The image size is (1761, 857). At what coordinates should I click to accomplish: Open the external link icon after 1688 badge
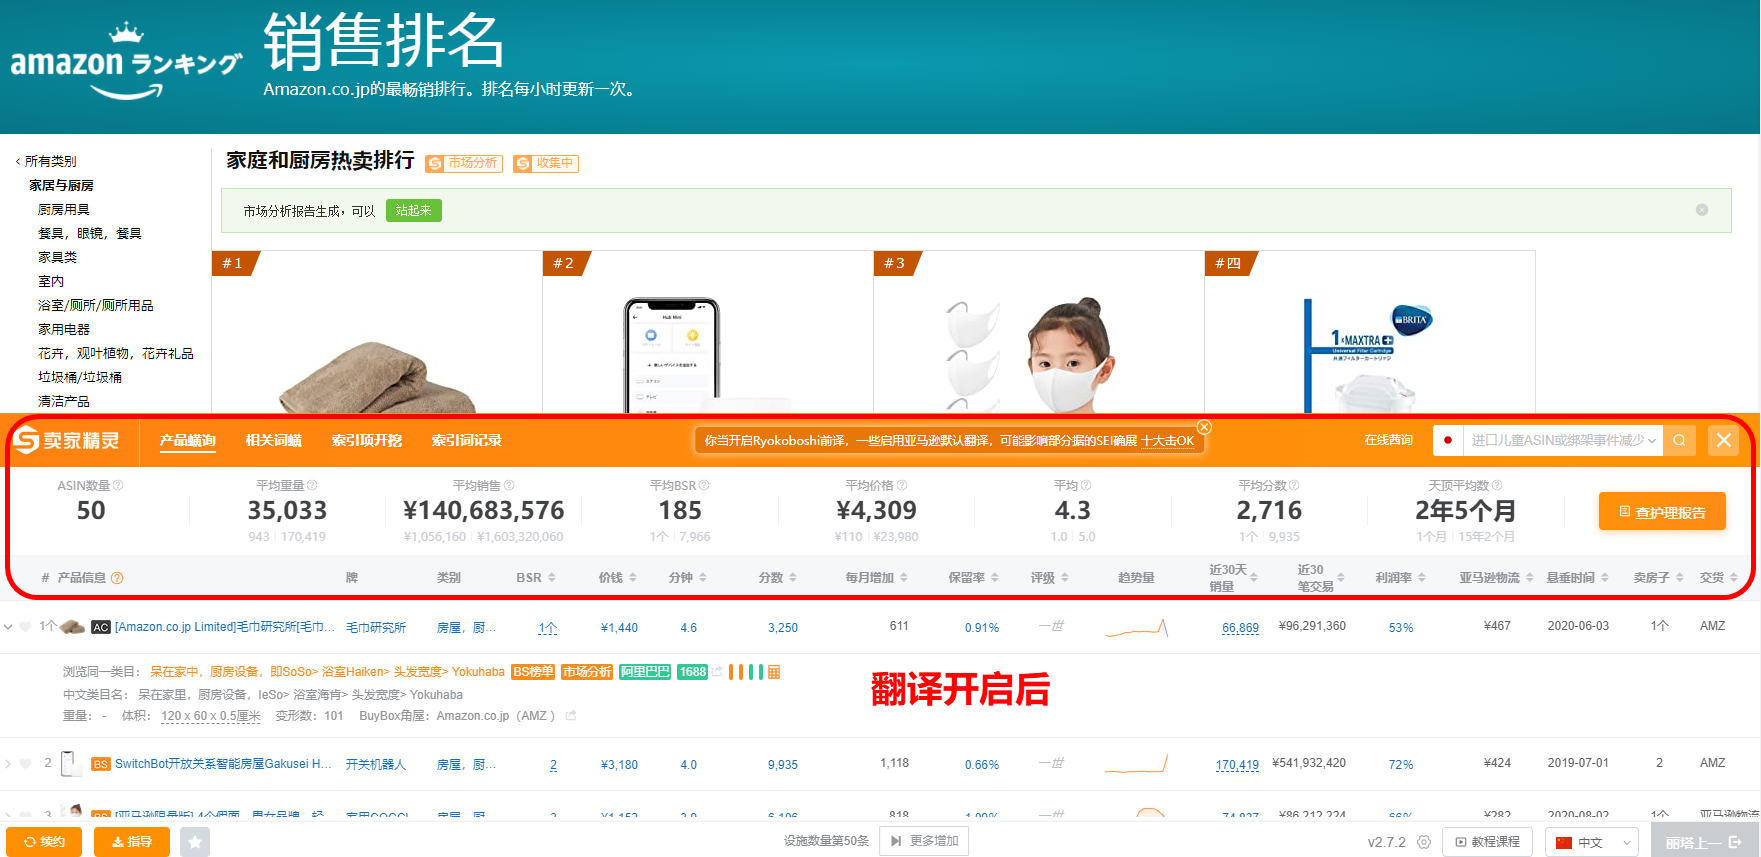pos(717,672)
